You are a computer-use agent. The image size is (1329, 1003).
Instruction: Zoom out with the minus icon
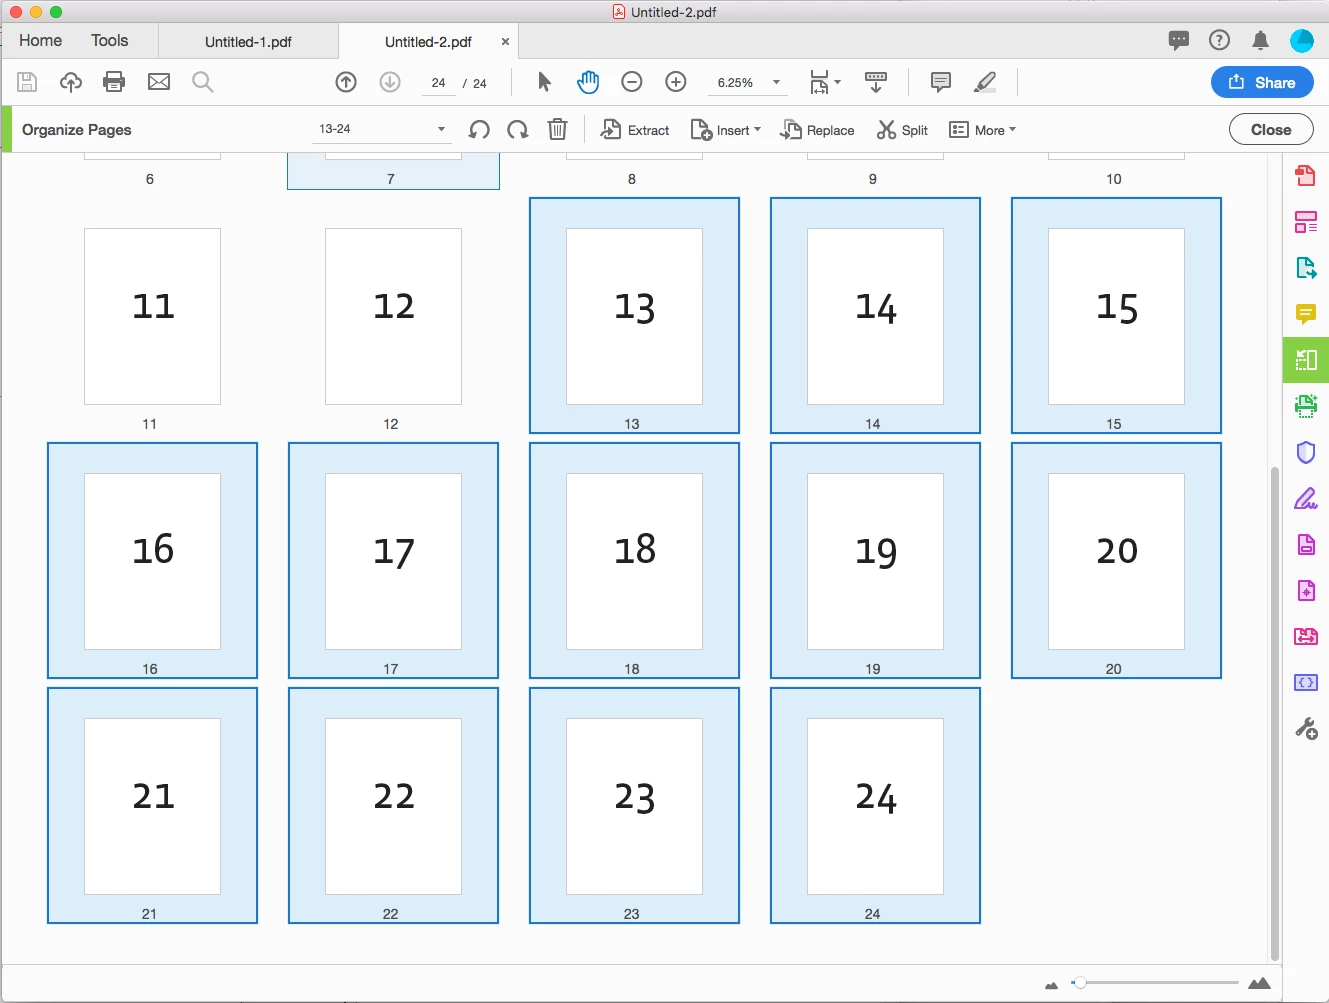[632, 82]
